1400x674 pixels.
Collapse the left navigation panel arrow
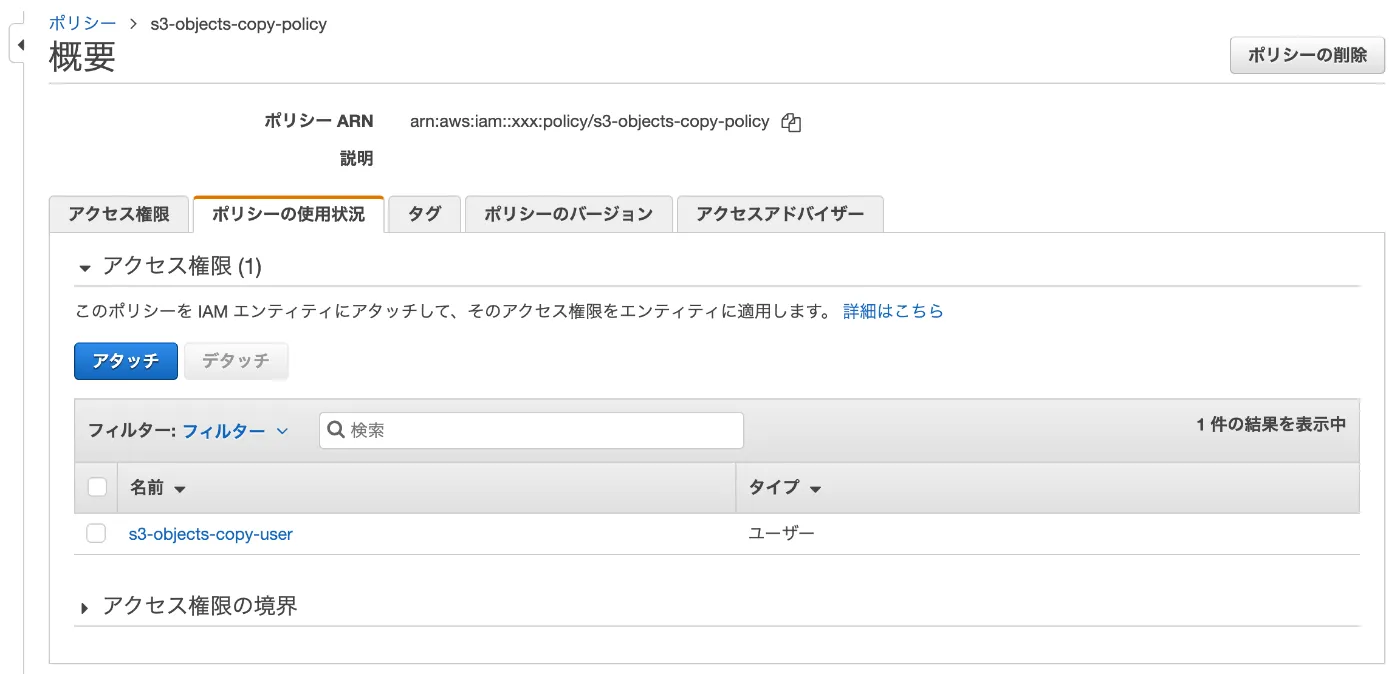pyautogui.click(x=19, y=45)
